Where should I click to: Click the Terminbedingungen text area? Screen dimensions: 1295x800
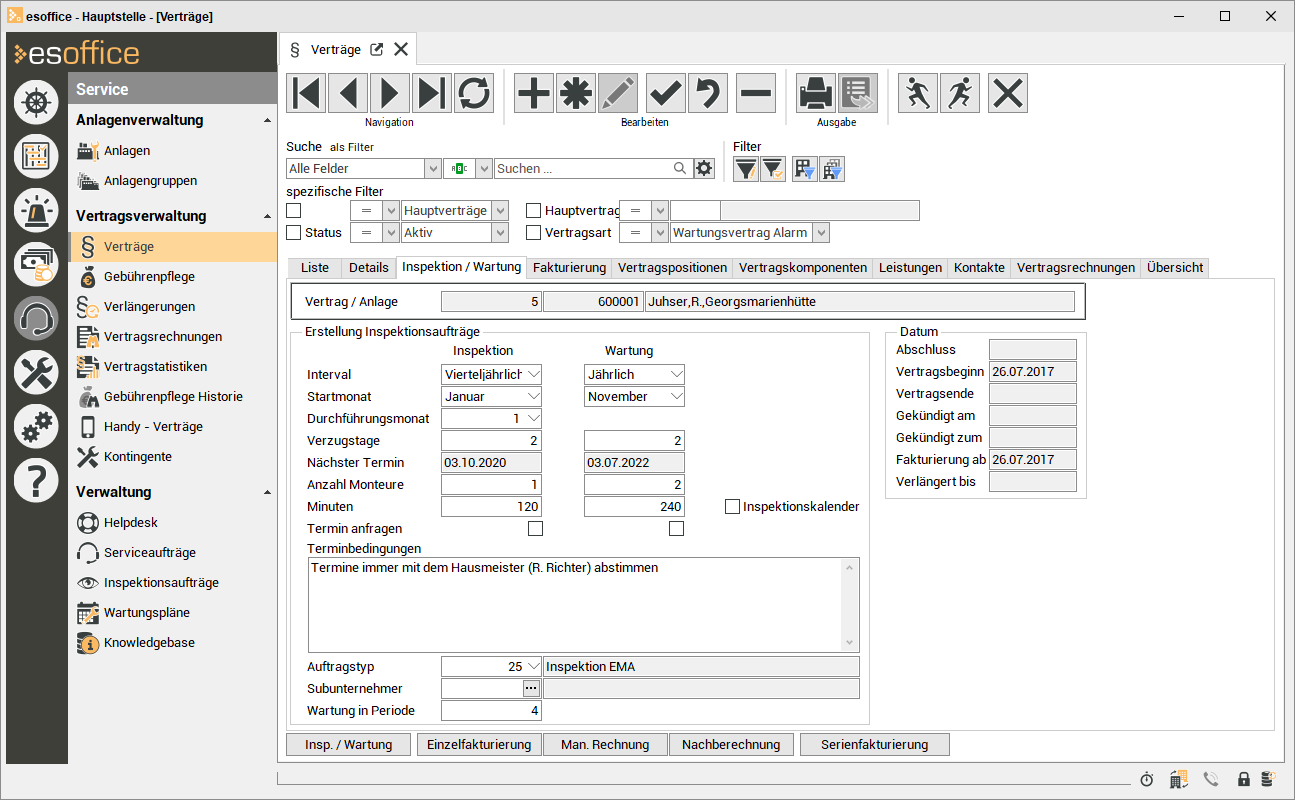click(584, 605)
